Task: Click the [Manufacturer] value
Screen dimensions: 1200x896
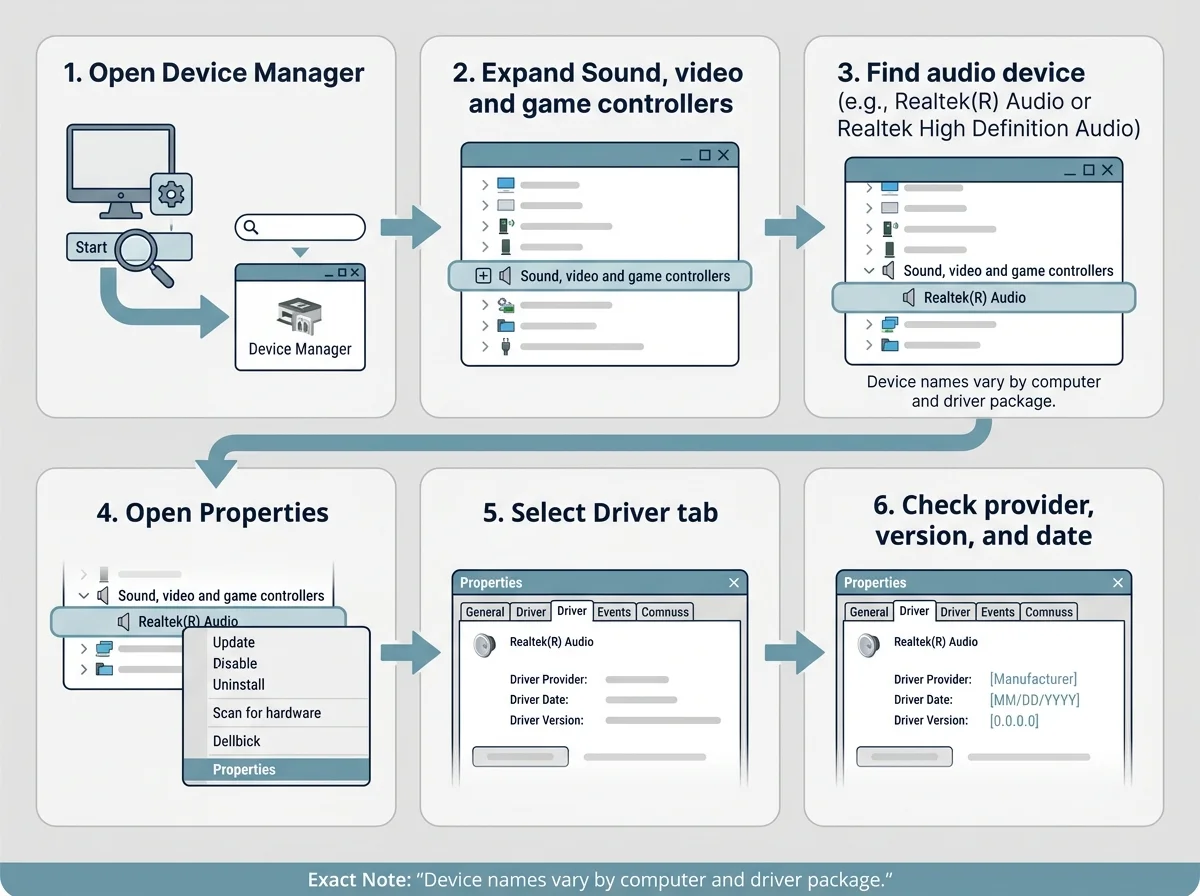Action: point(1033,680)
